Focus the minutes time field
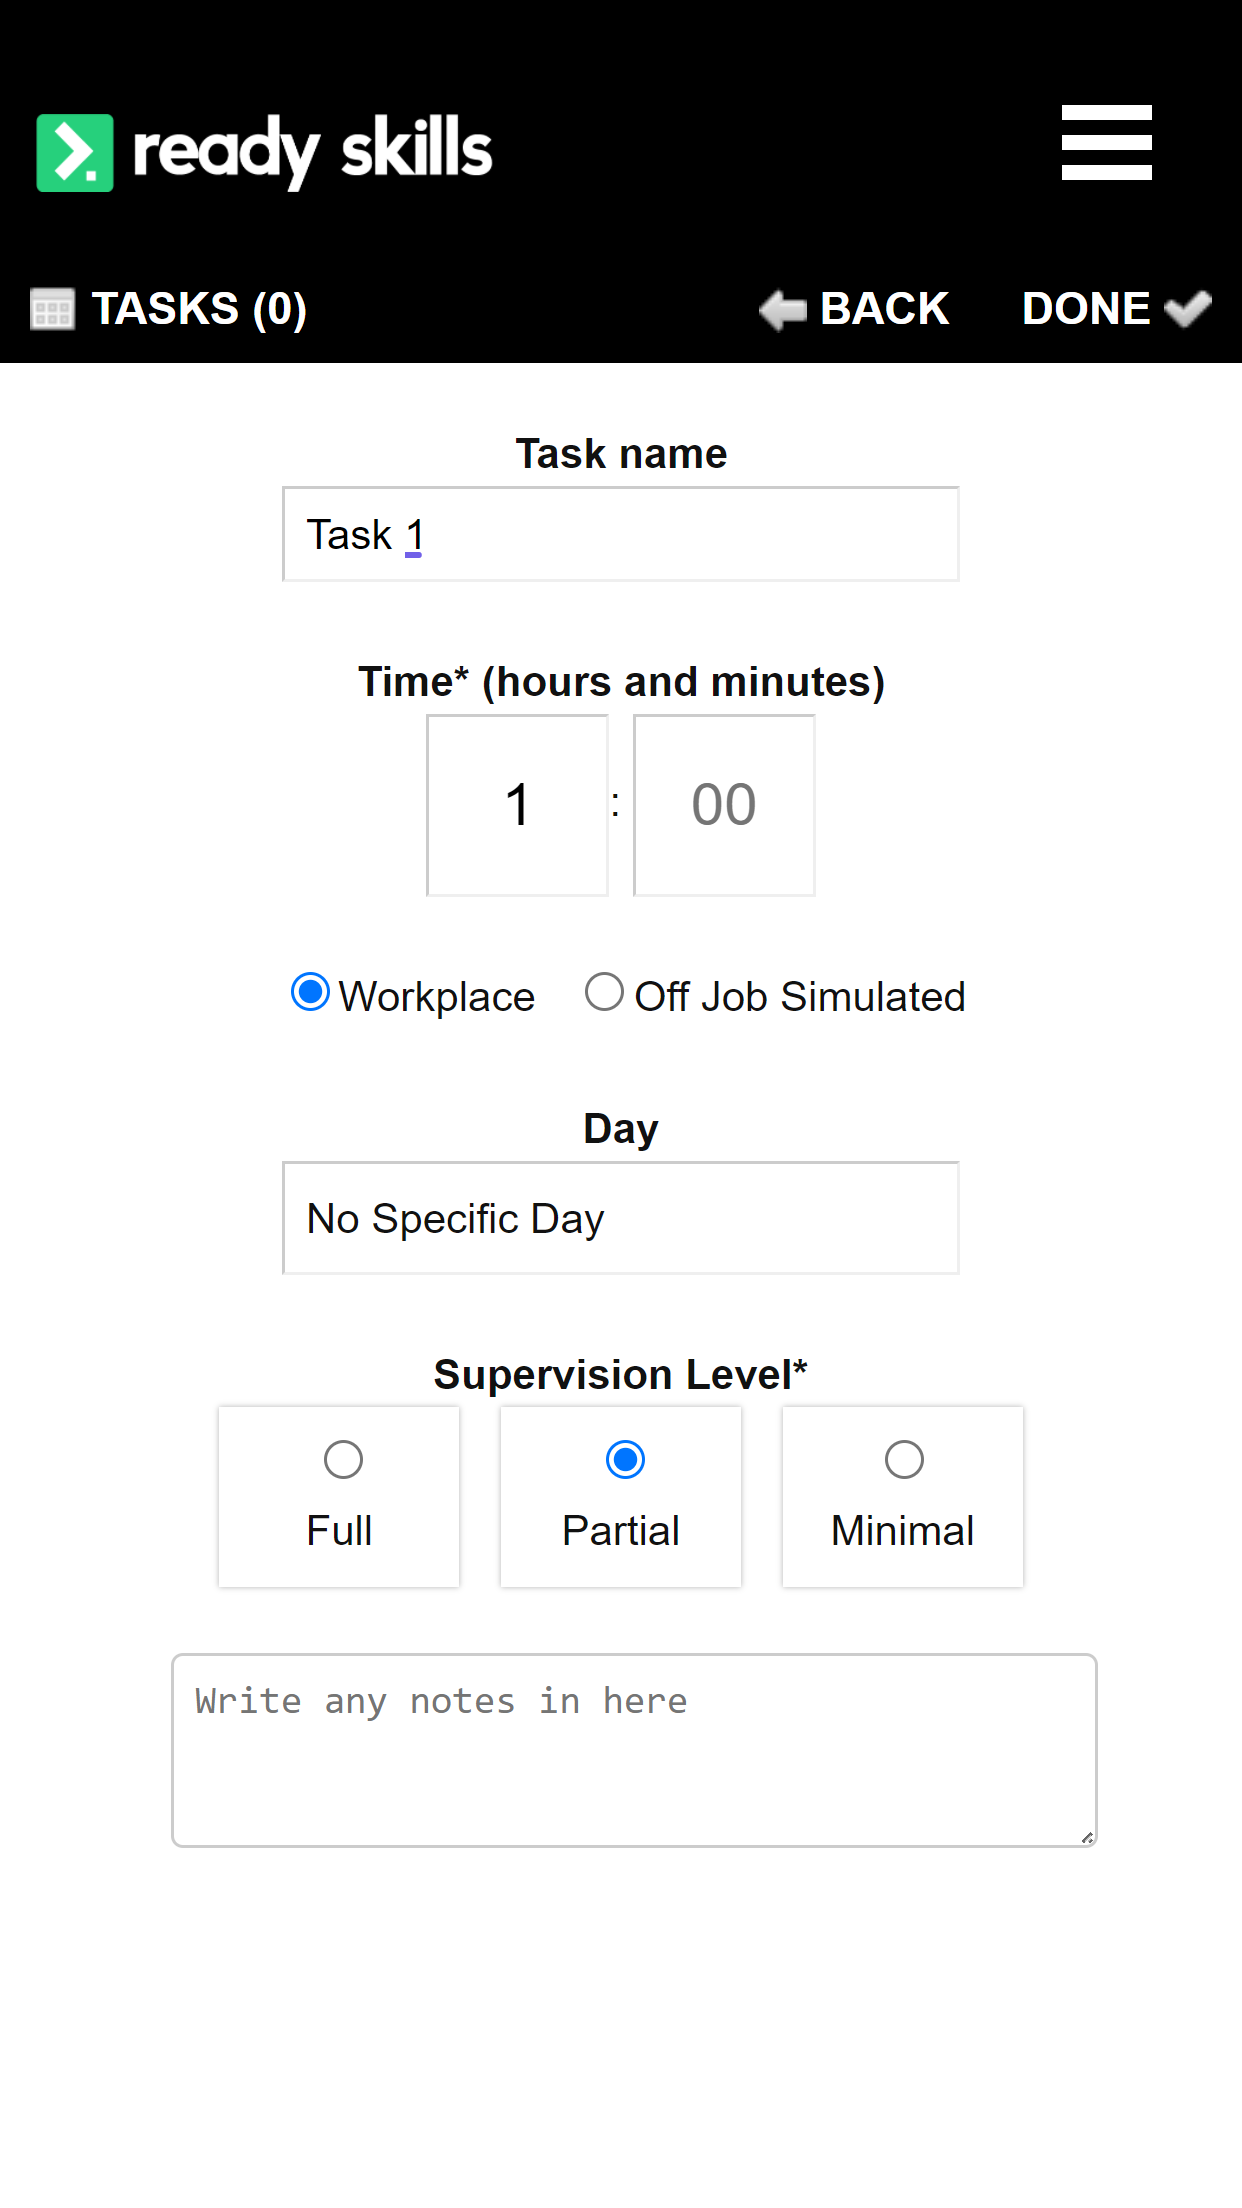The width and height of the screenshot is (1242, 2208). click(x=724, y=805)
